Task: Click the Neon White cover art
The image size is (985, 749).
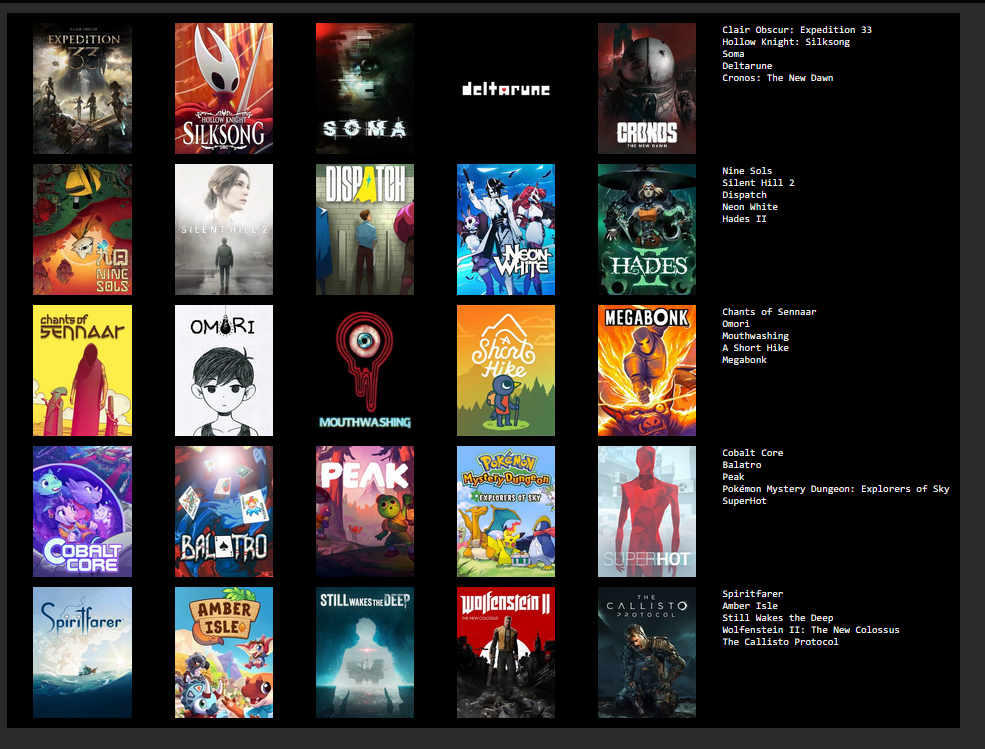Action: pyautogui.click(x=506, y=230)
